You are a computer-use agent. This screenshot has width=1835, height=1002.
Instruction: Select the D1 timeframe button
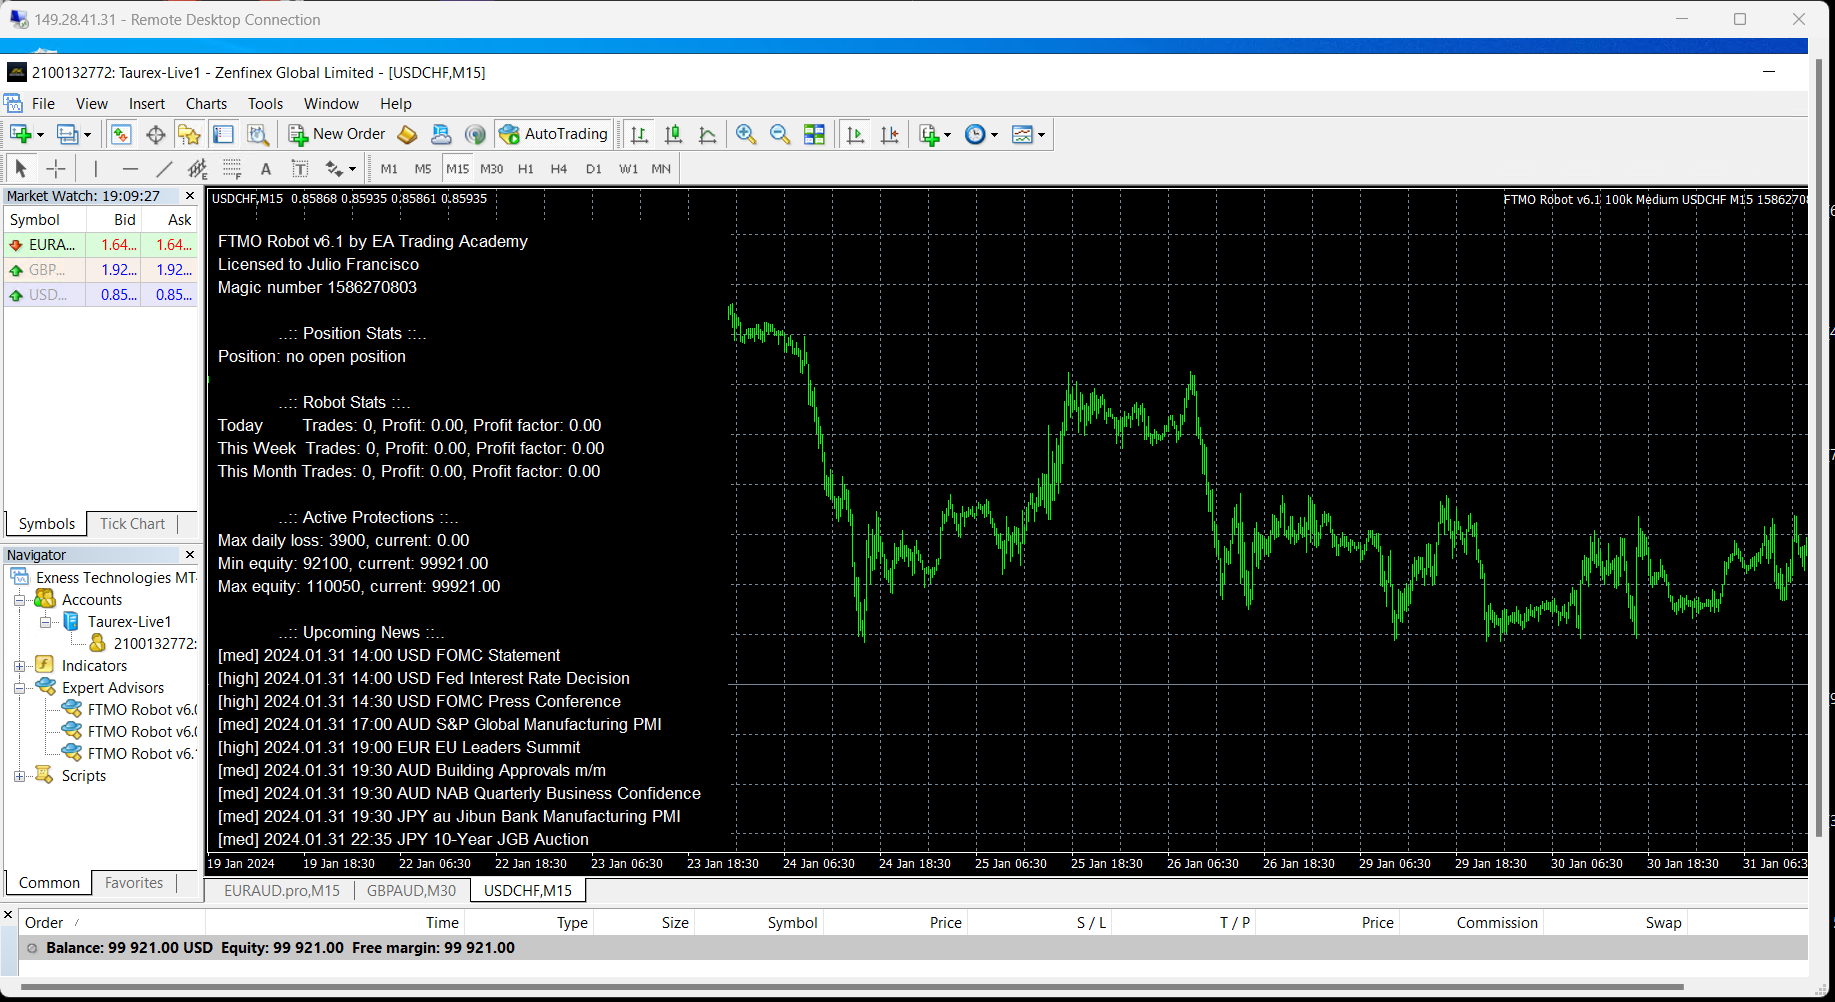pos(594,169)
